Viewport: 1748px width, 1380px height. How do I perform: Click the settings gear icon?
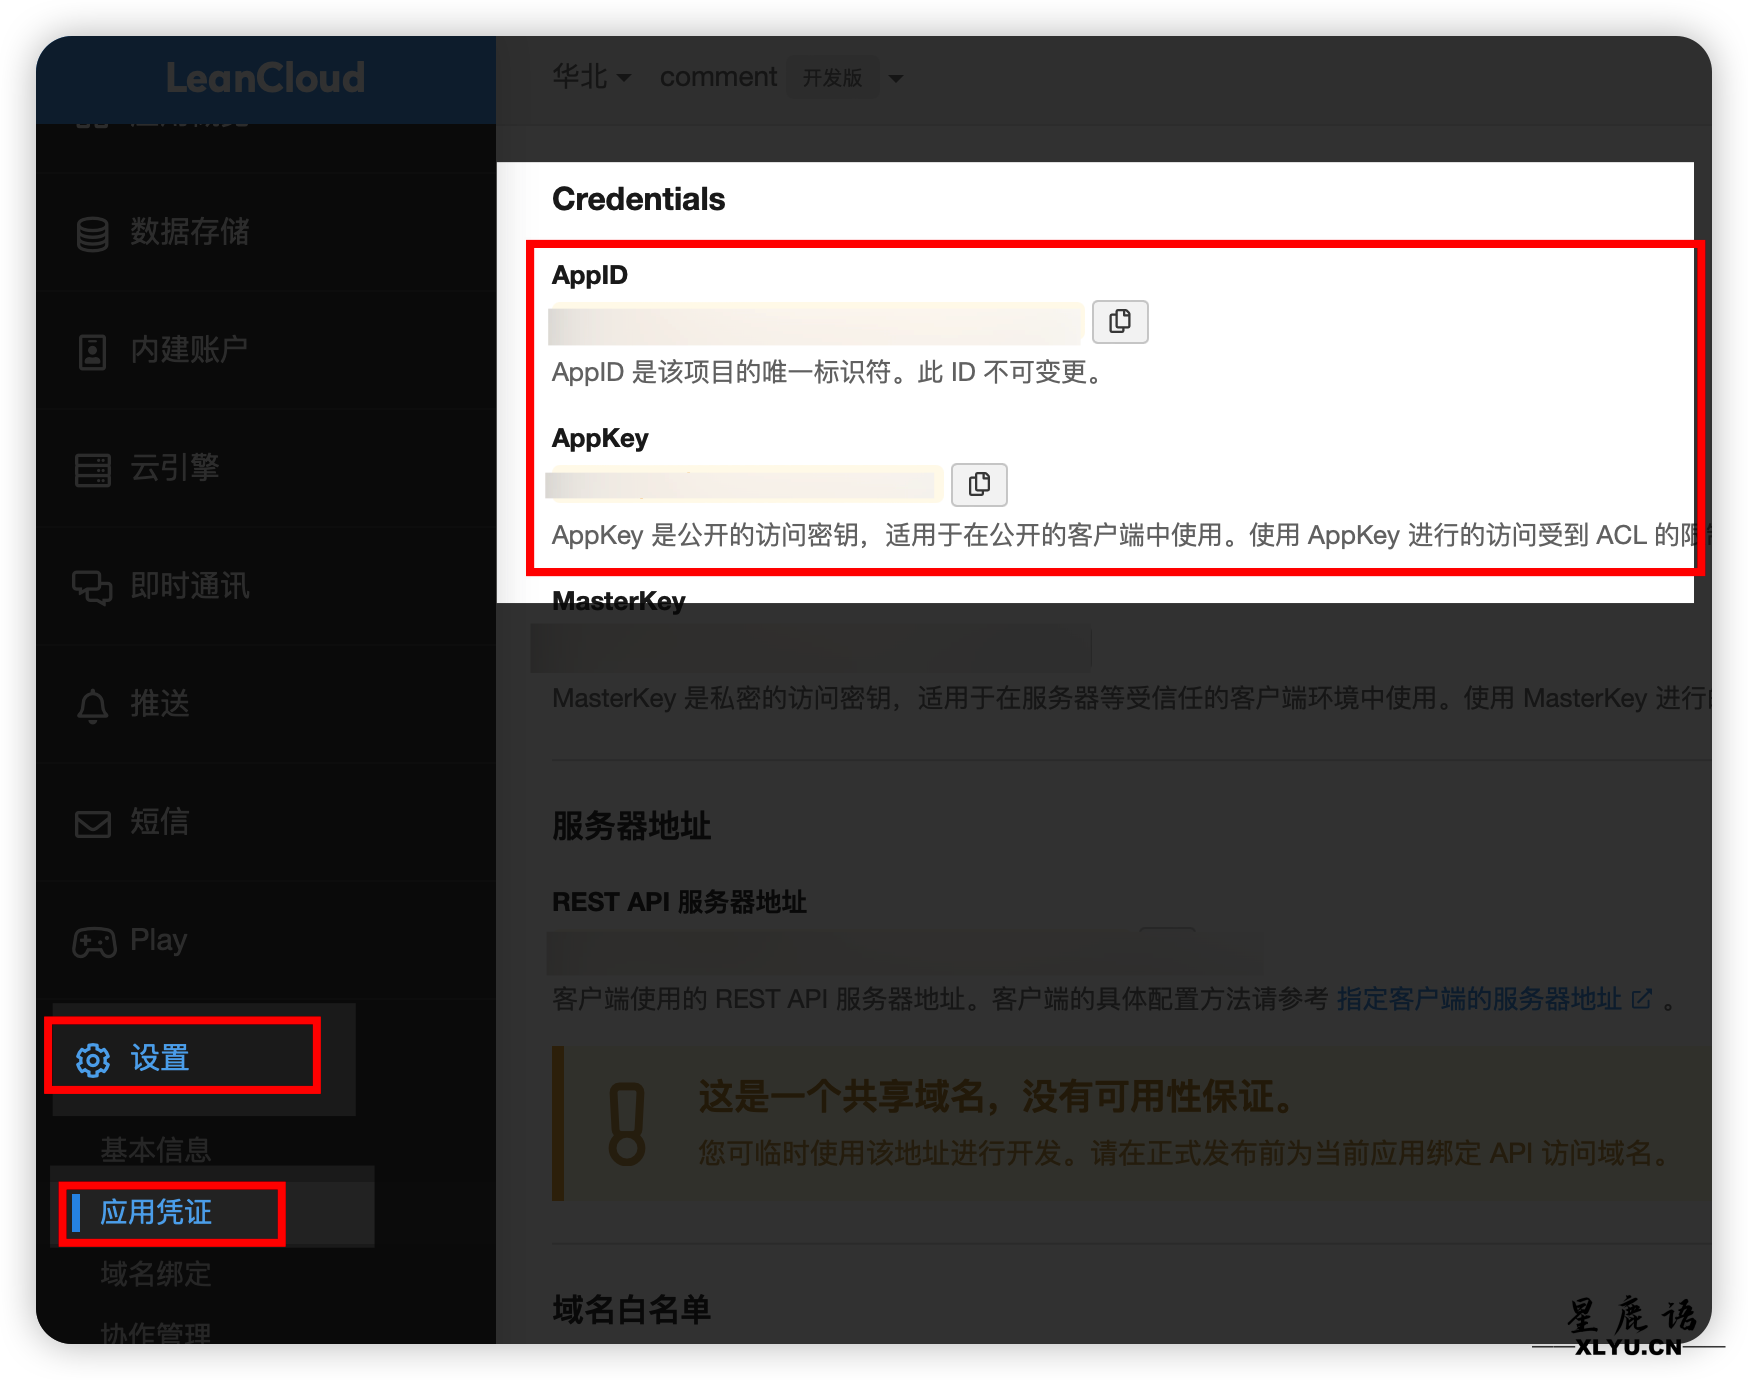(x=93, y=1060)
